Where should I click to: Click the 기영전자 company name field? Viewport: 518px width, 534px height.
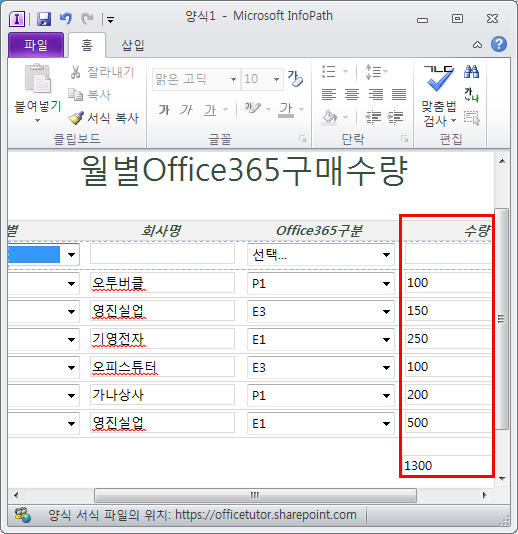point(162,339)
